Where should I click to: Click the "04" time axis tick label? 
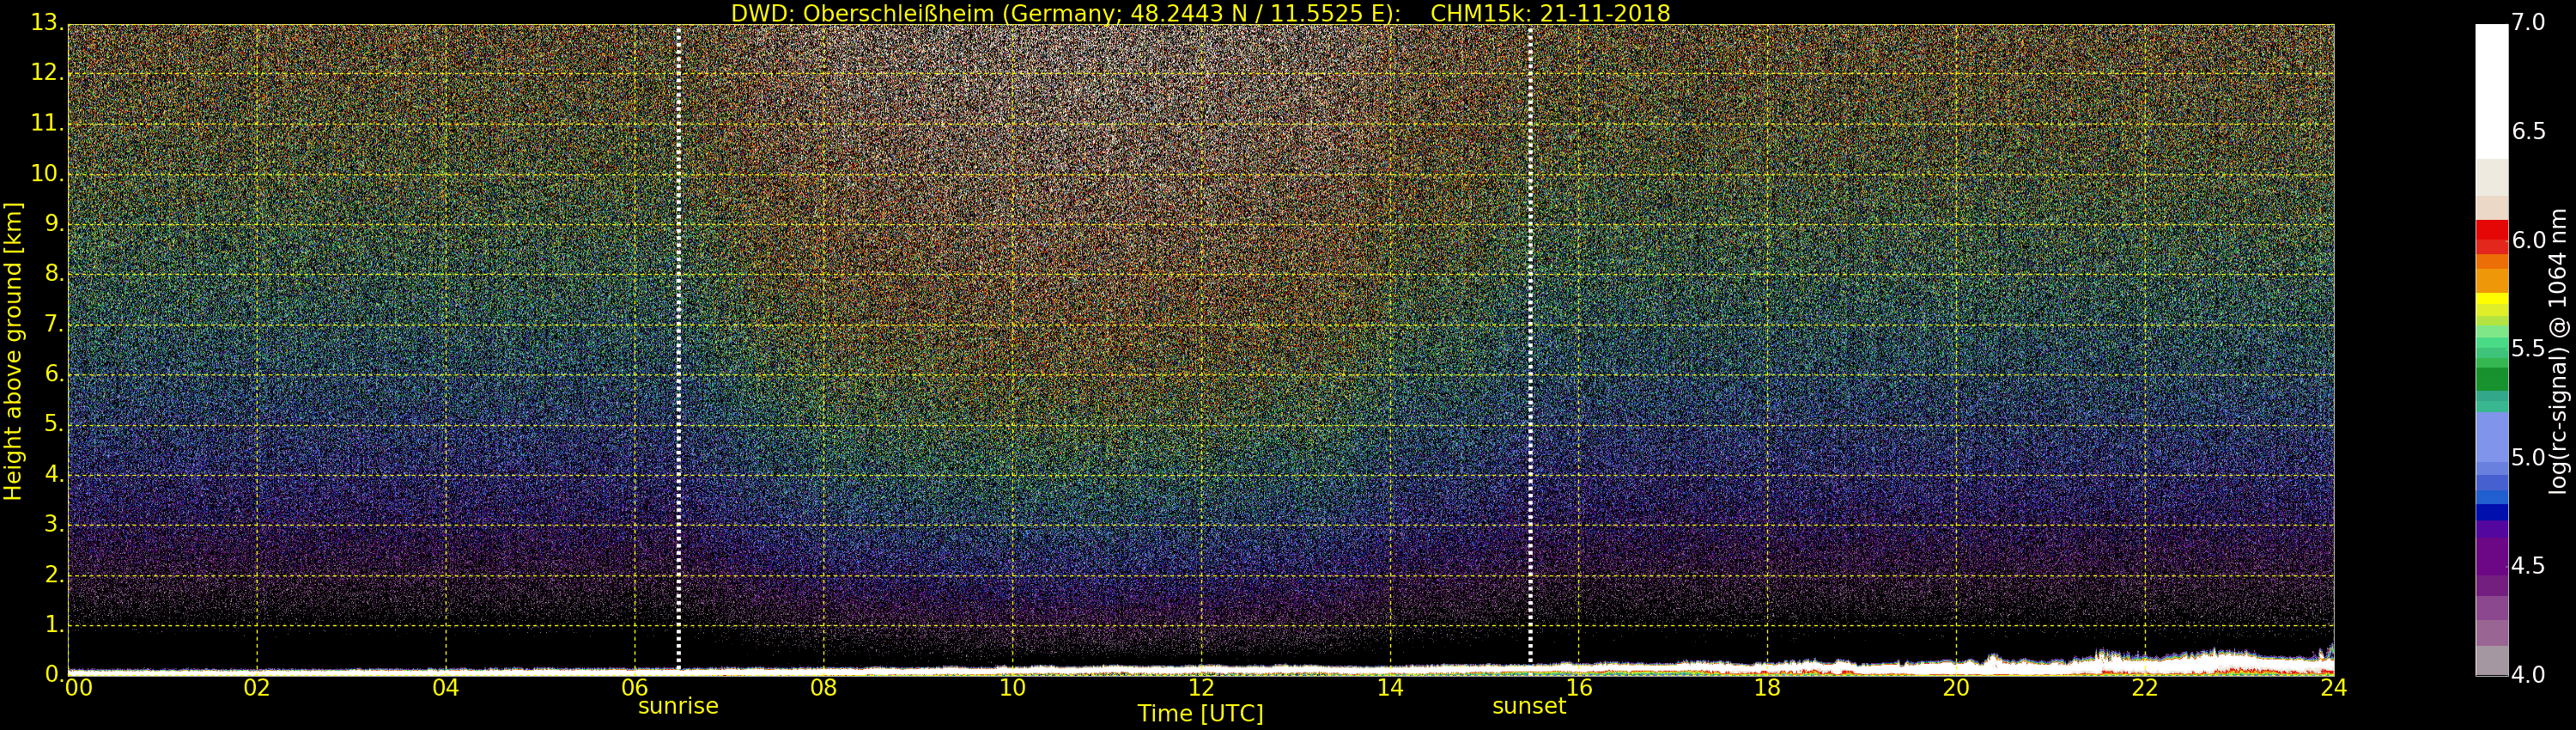click(x=446, y=687)
